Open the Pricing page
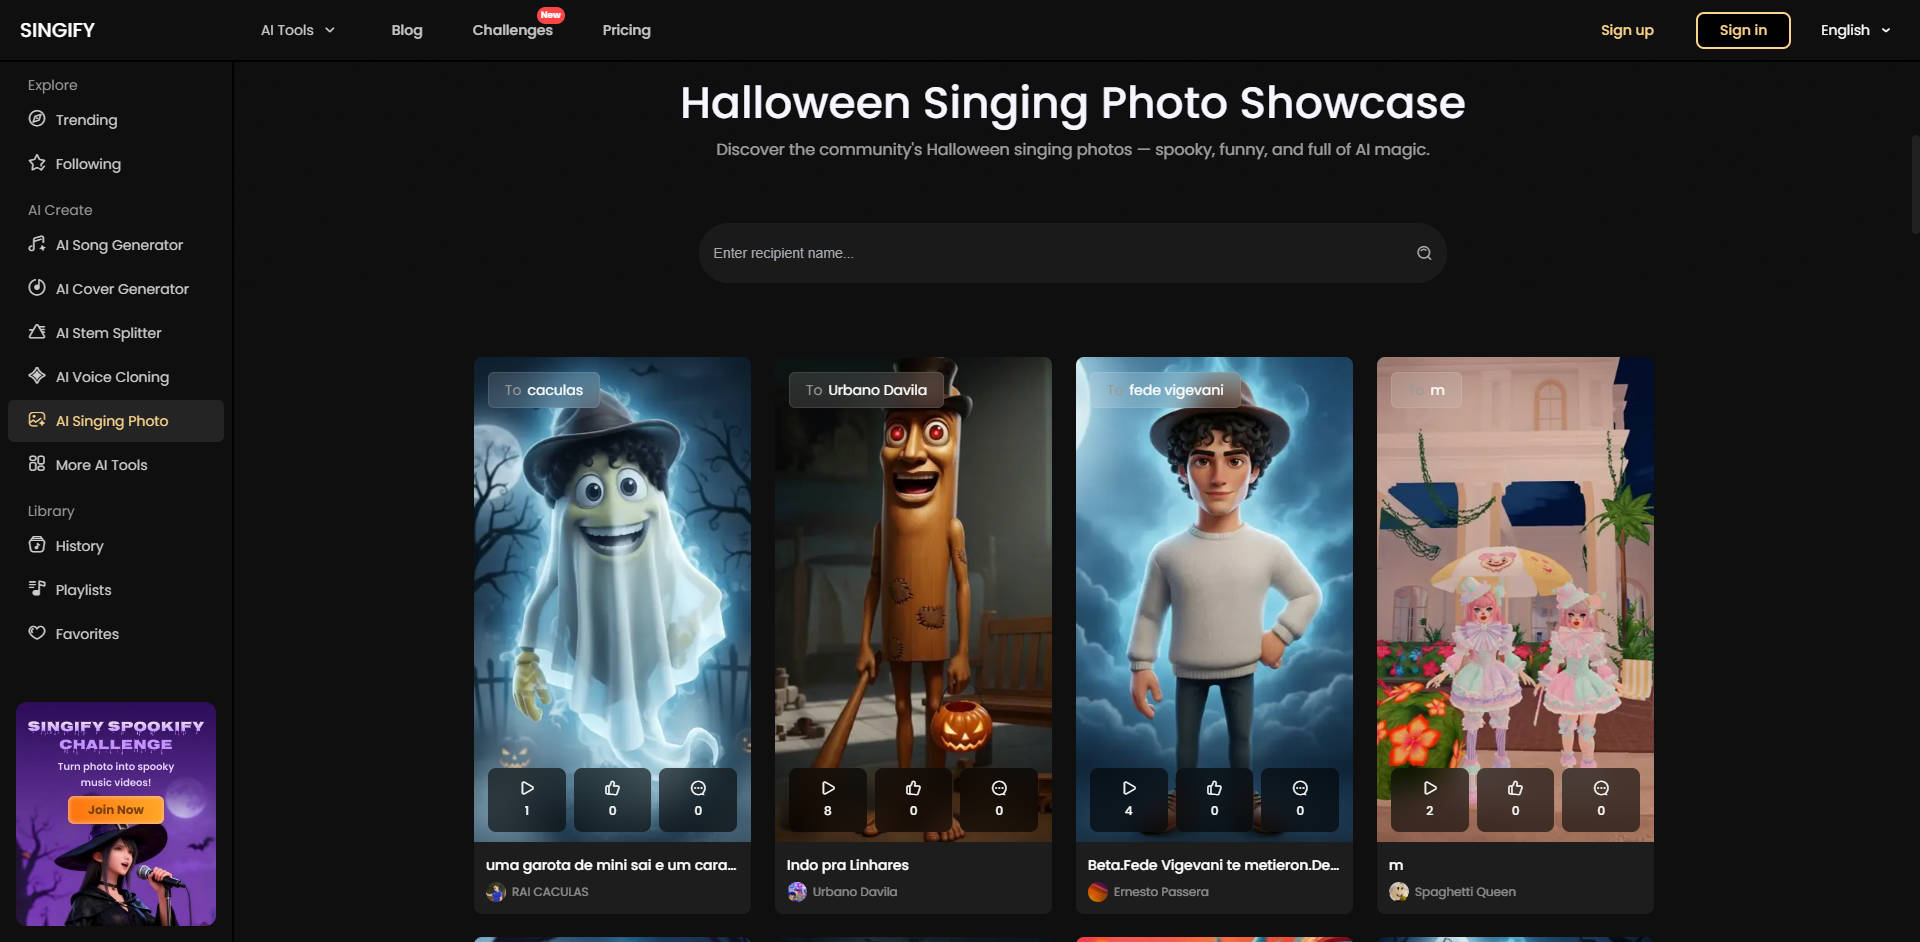The height and width of the screenshot is (942, 1920). click(x=626, y=30)
